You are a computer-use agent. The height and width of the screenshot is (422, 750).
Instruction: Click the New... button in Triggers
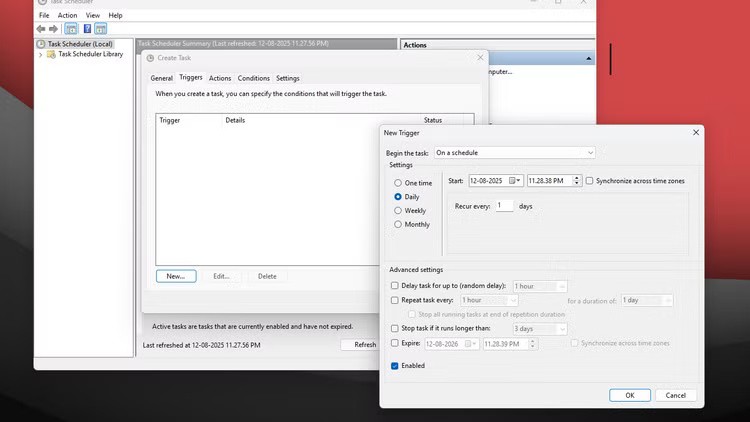175,276
